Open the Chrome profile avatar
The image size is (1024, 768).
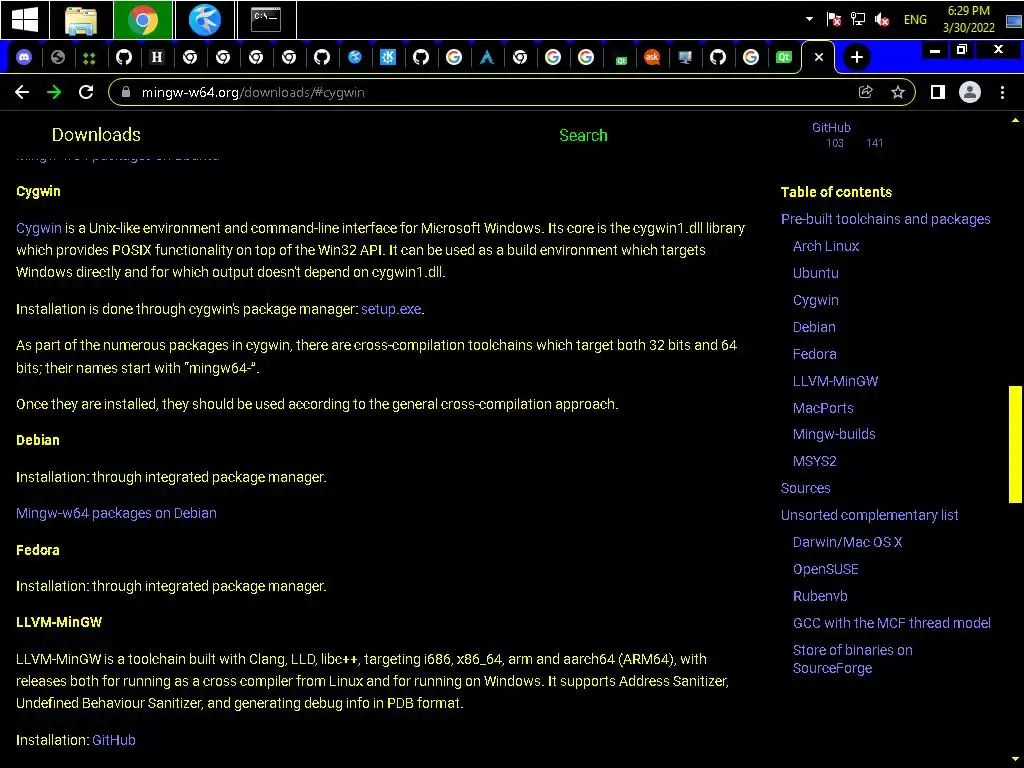point(970,92)
